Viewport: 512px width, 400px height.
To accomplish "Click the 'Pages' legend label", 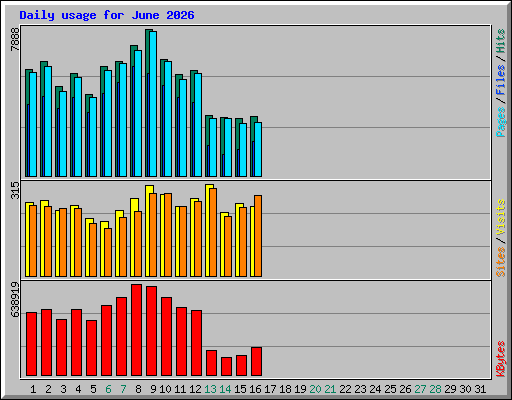I will coord(500,122).
